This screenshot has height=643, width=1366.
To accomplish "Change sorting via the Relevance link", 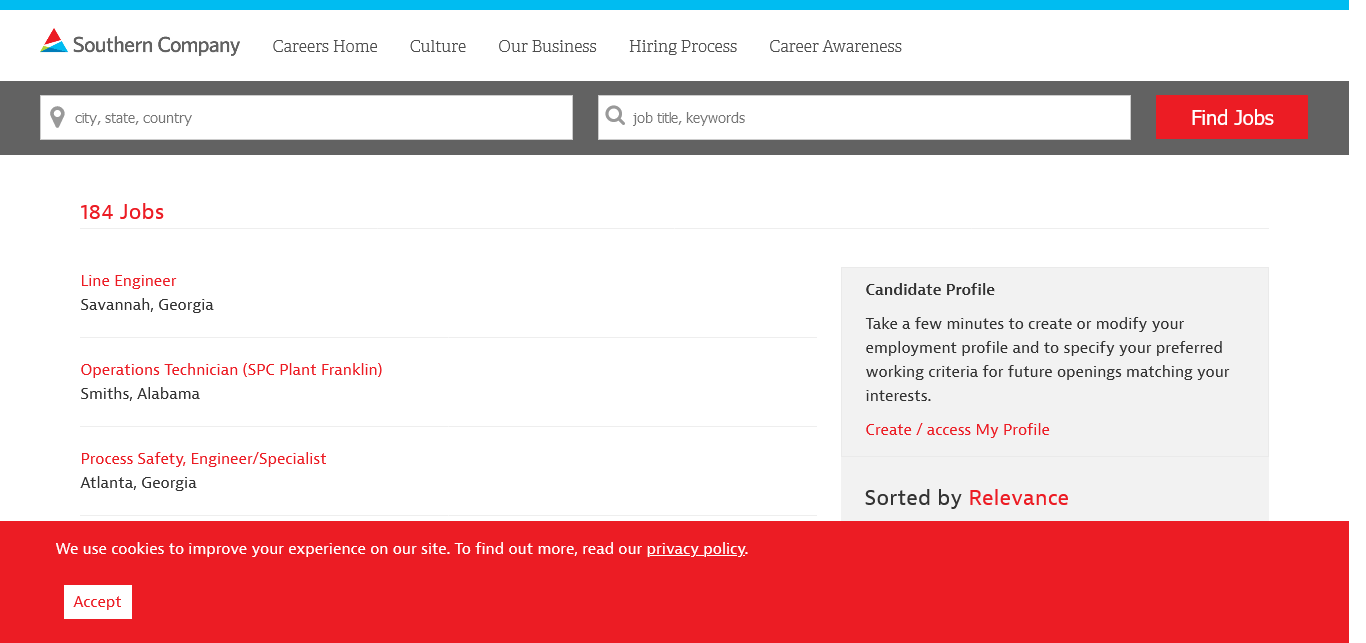I will tap(1018, 498).
